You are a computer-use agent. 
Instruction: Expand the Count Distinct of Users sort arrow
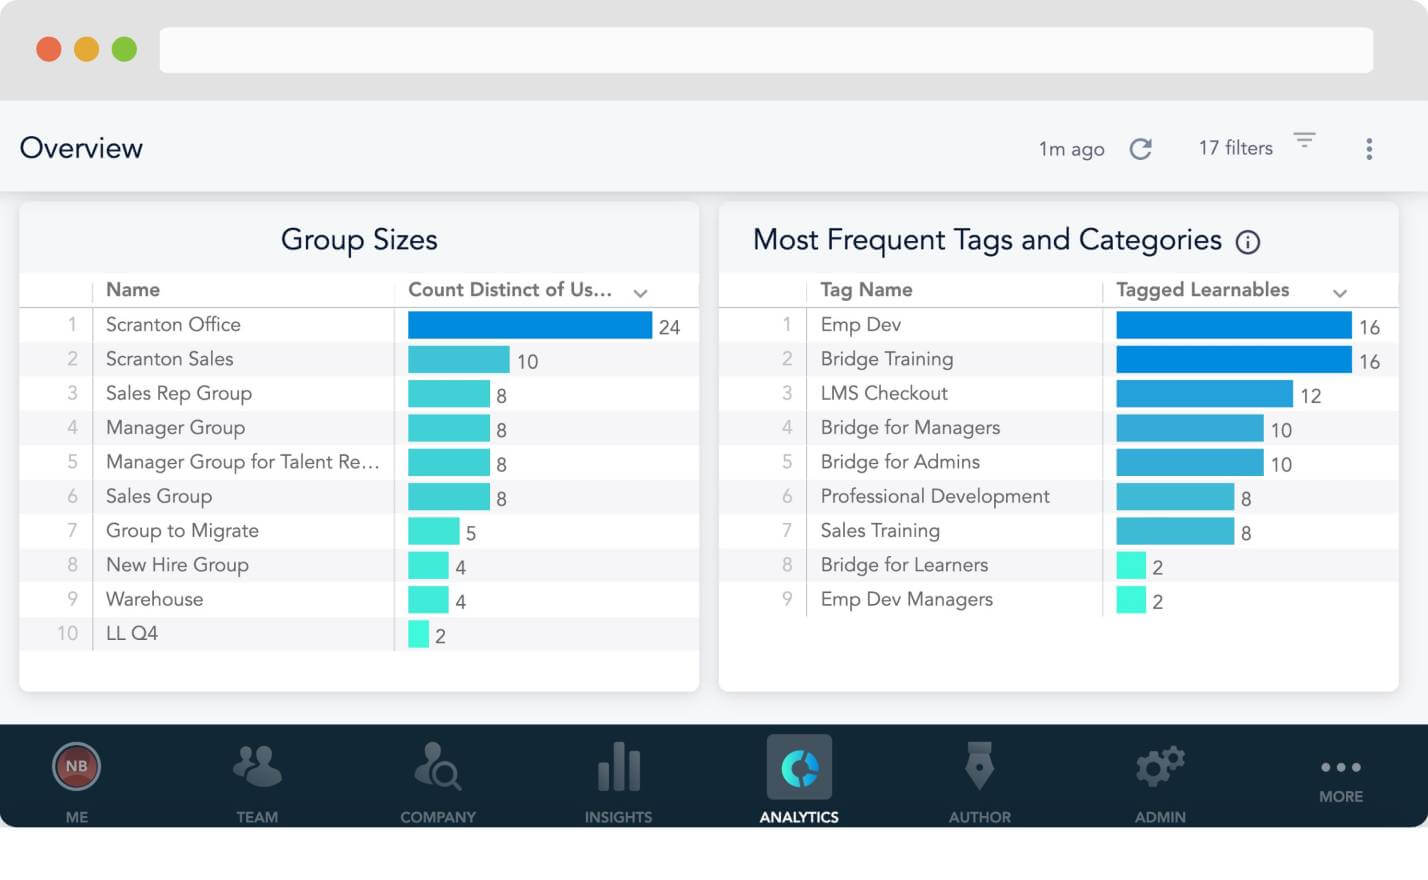(x=640, y=292)
